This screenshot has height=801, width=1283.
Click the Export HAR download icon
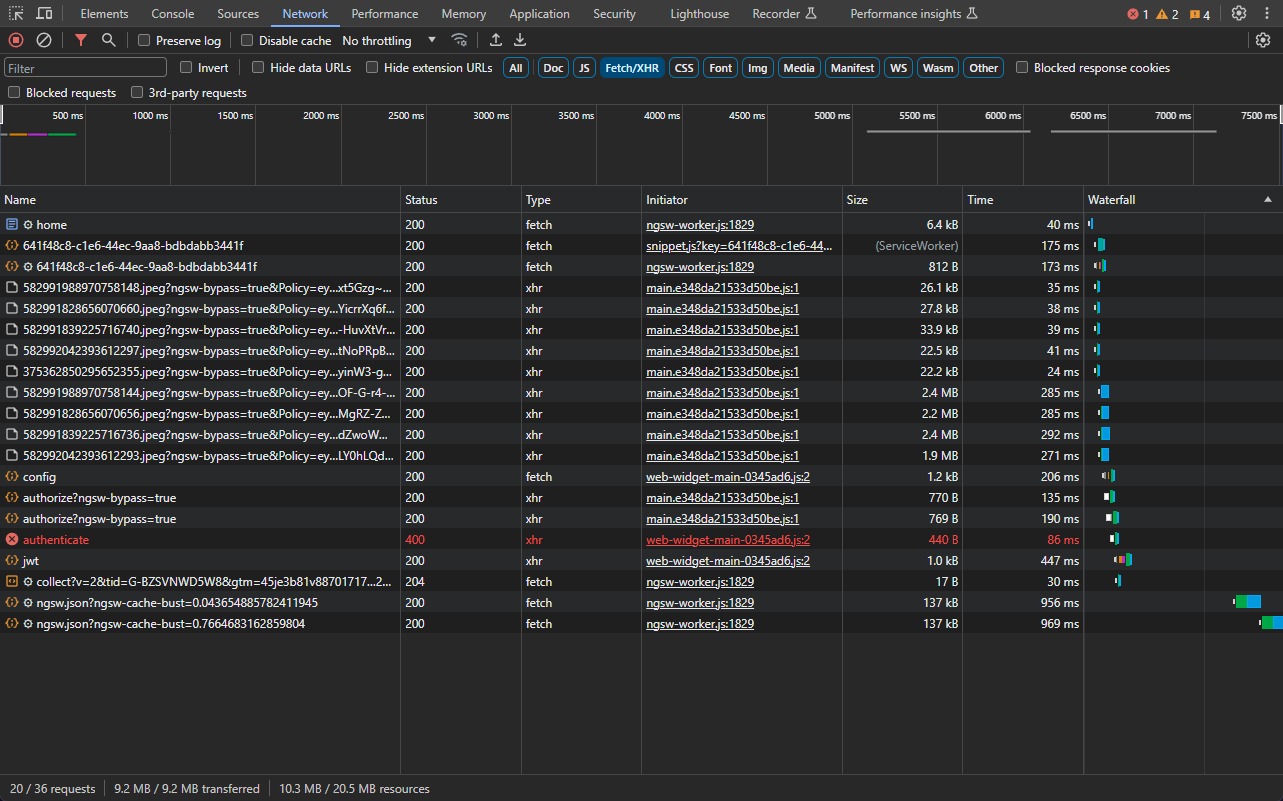pos(520,40)
